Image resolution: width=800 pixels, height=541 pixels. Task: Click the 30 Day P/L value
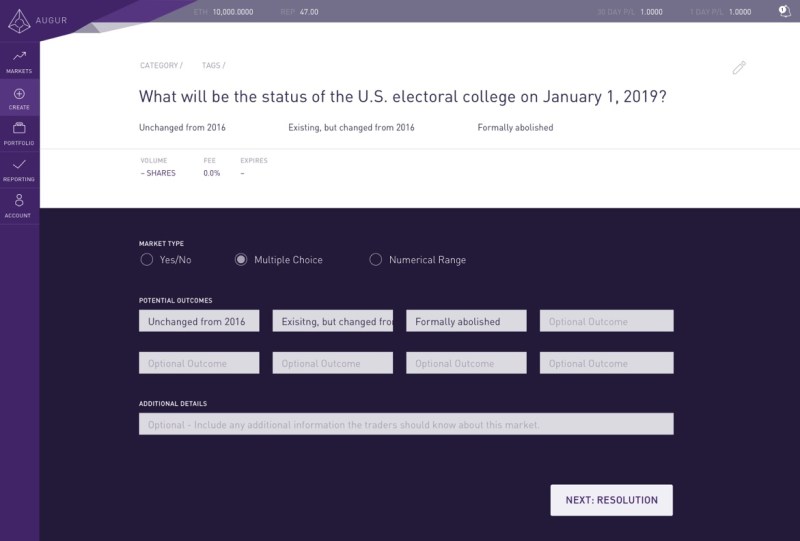(x=652, y=11)
